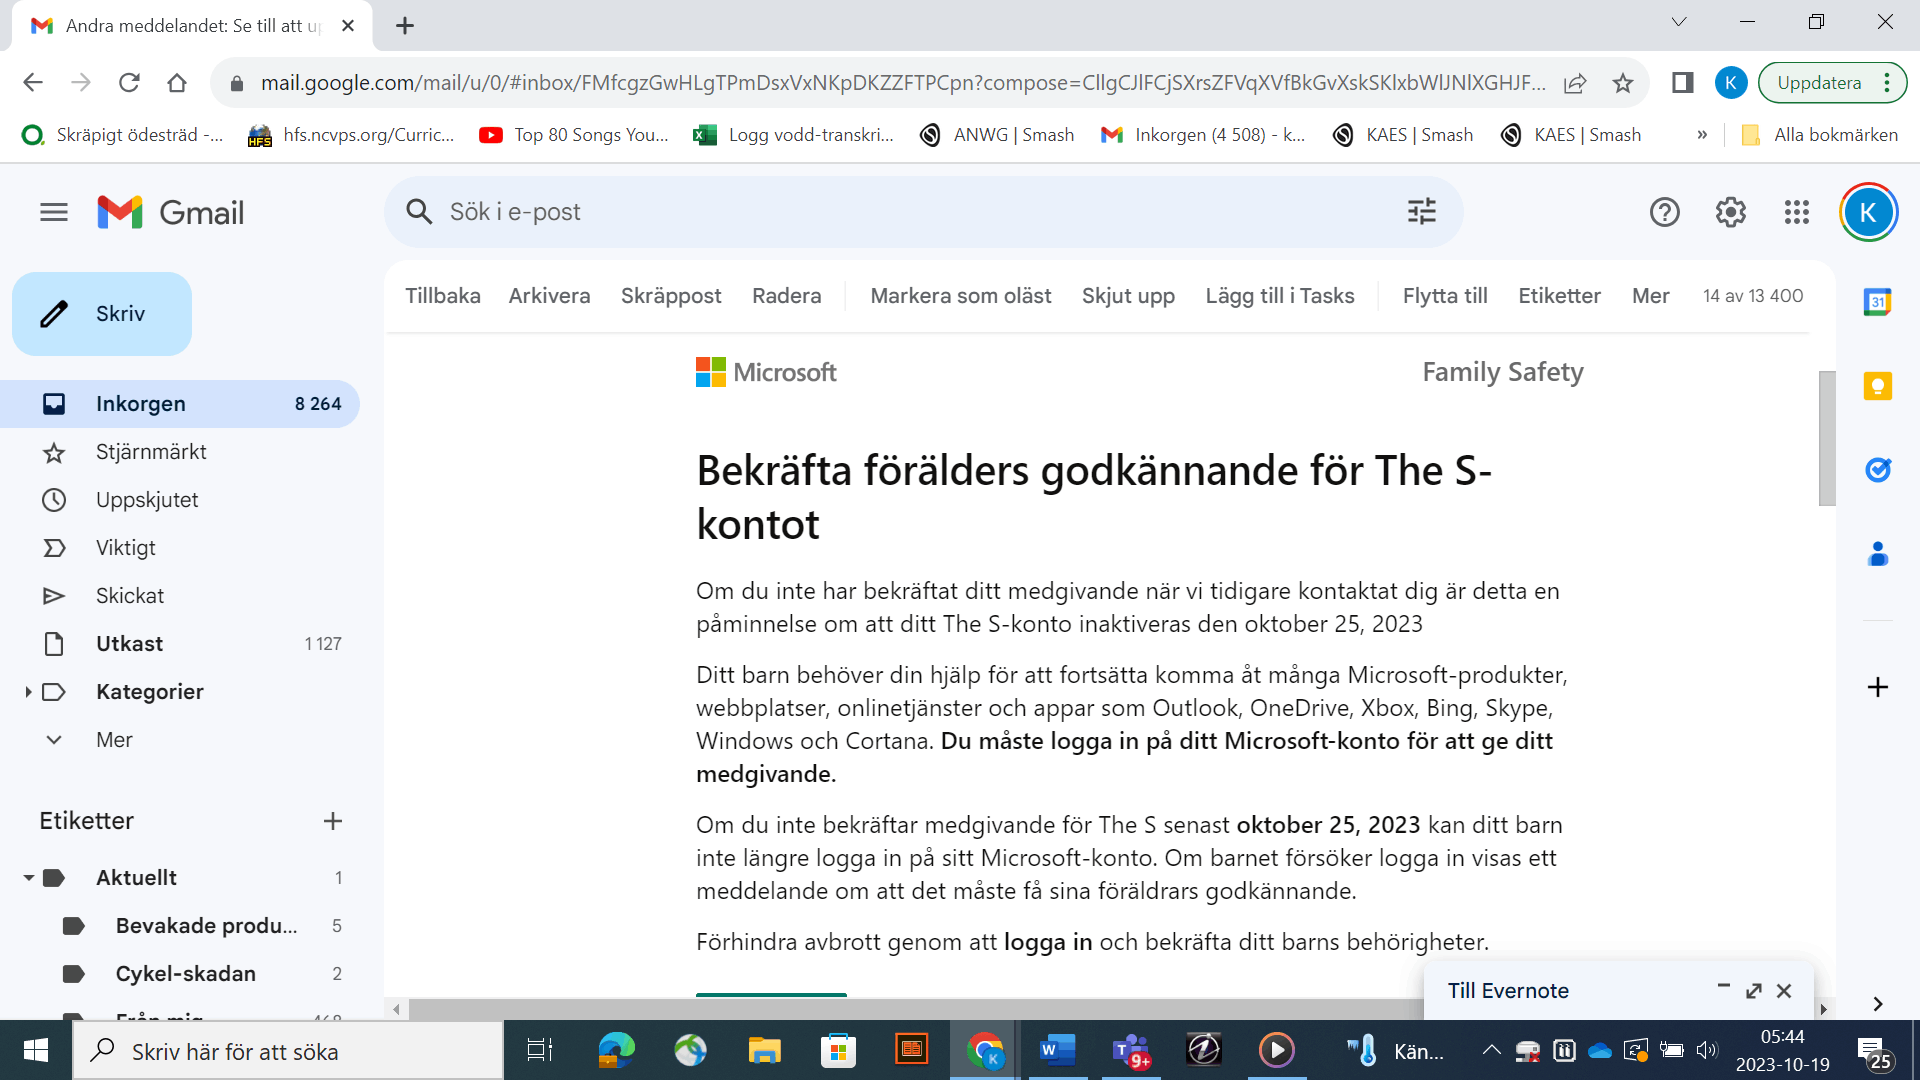Screen dimensions: 1920x1080
Task: Collapse the Aktuellt label
Action: [28, 878]
